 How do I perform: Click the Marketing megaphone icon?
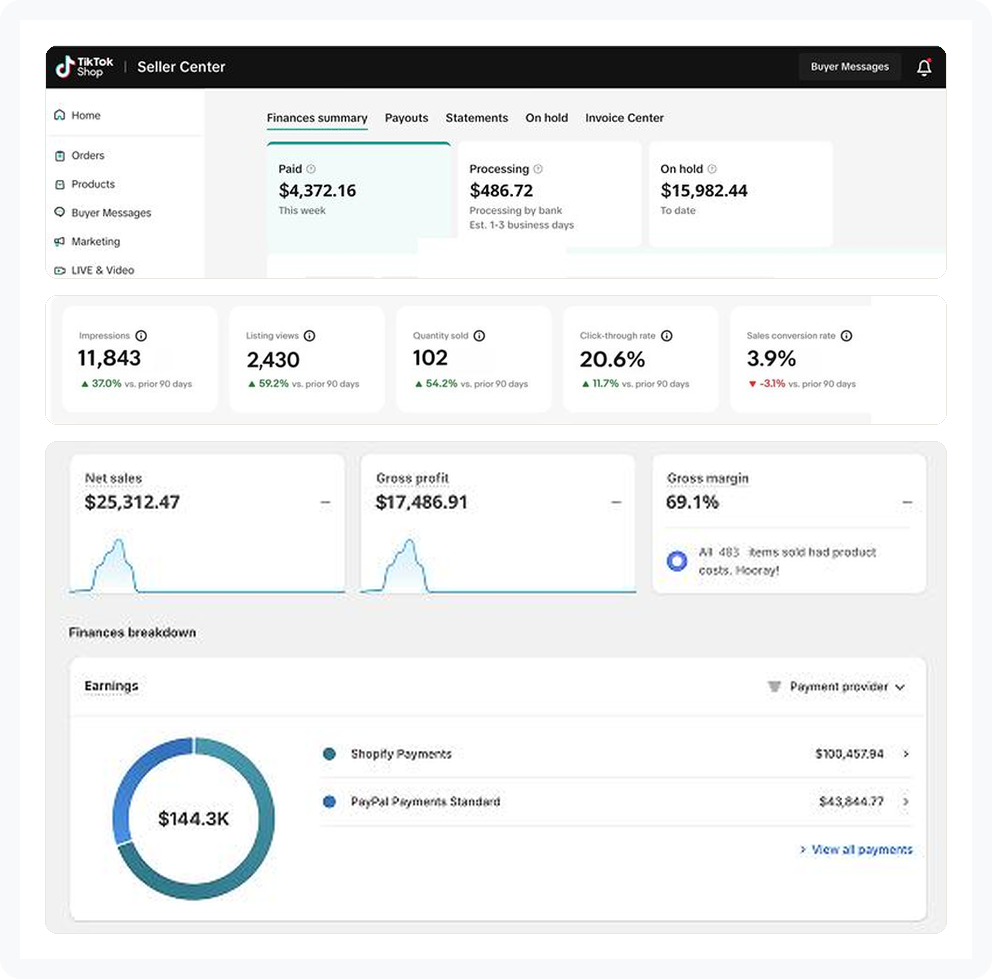click(x=59, y=241)
